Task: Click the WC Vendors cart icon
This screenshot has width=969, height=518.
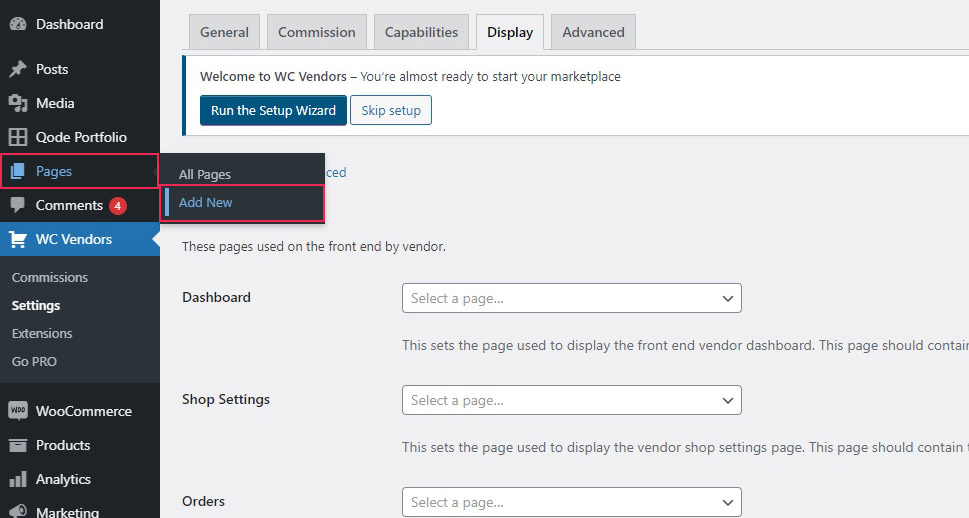Action: tap(18, 239)
